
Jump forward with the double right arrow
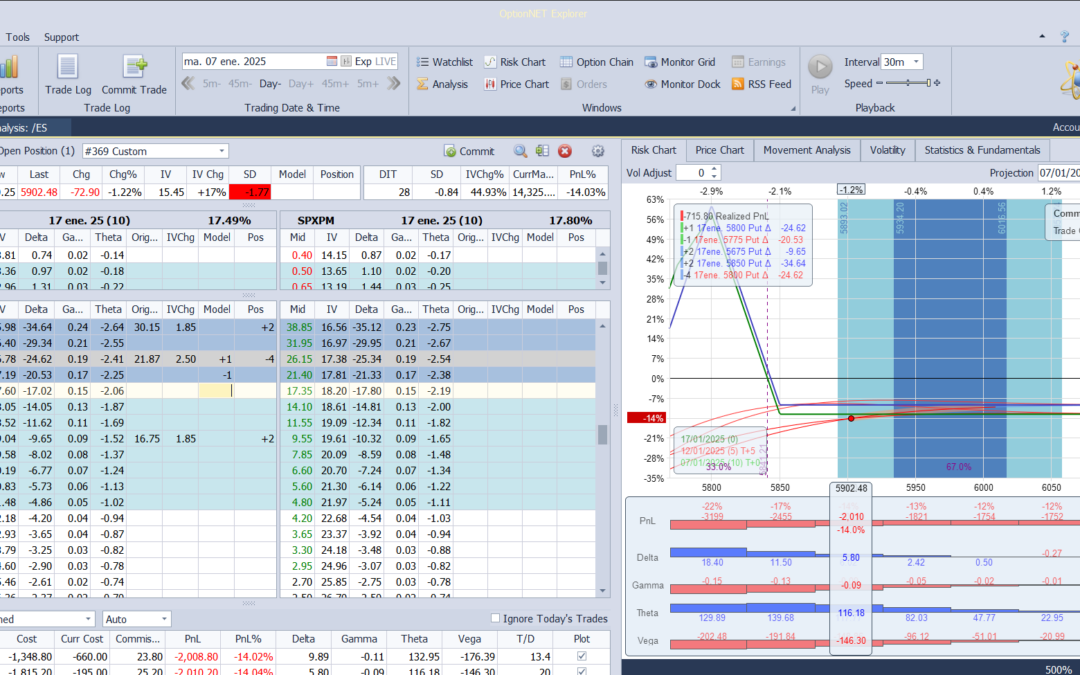point(393,83)
